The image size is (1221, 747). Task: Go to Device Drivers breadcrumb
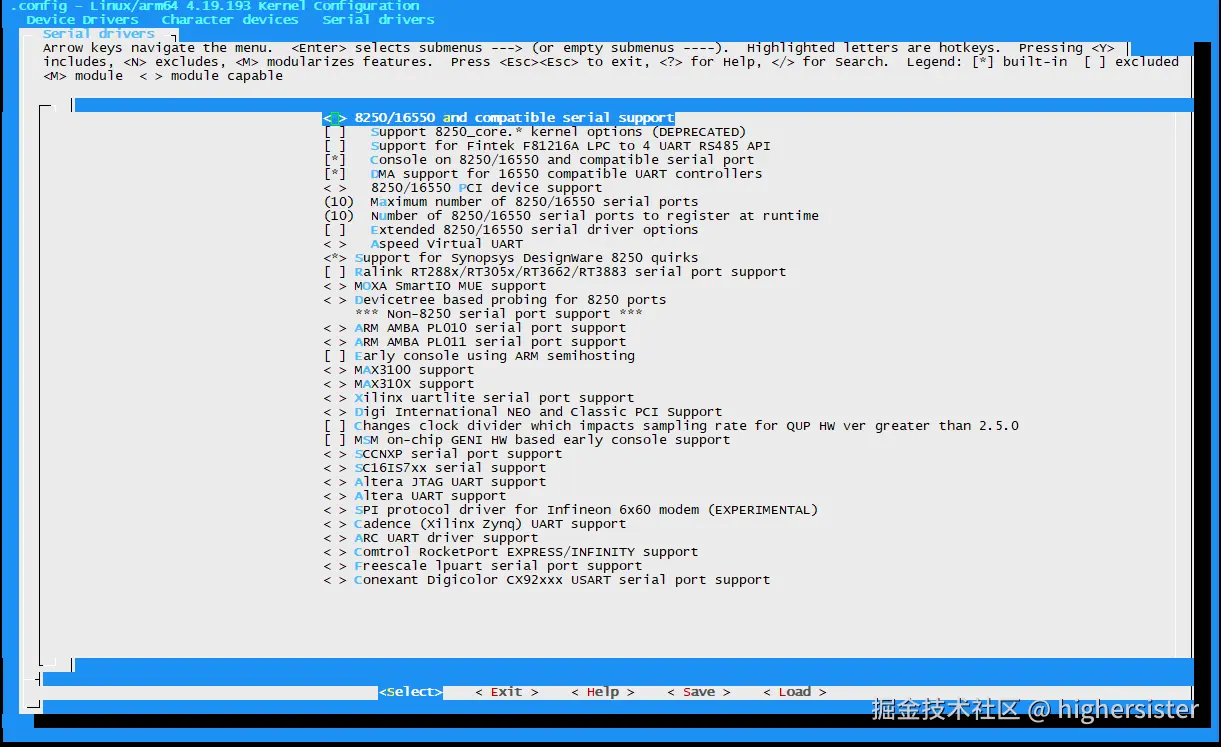(82, 19)
